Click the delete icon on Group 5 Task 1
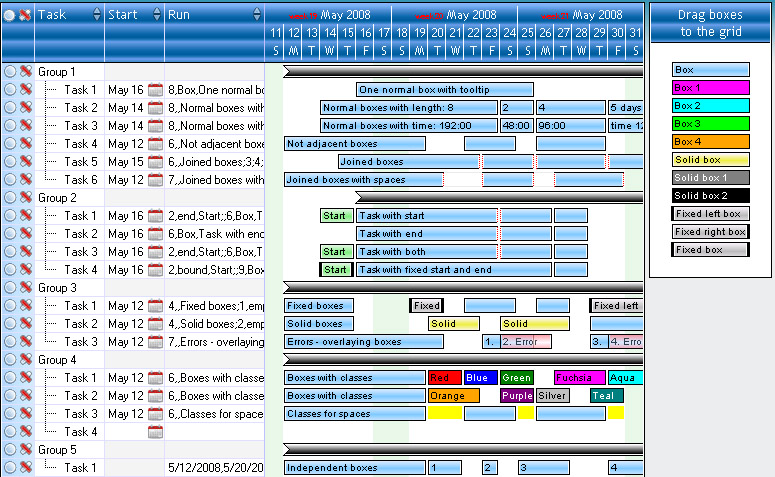The width and height of the screenshot is (775, 477). coord(25,468)
